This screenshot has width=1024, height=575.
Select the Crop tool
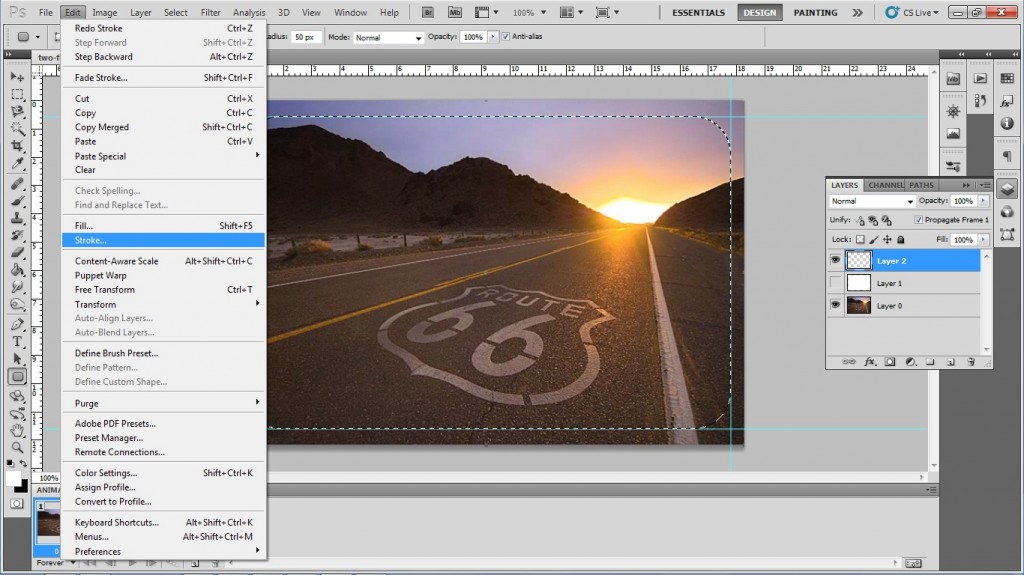(17, 146)
